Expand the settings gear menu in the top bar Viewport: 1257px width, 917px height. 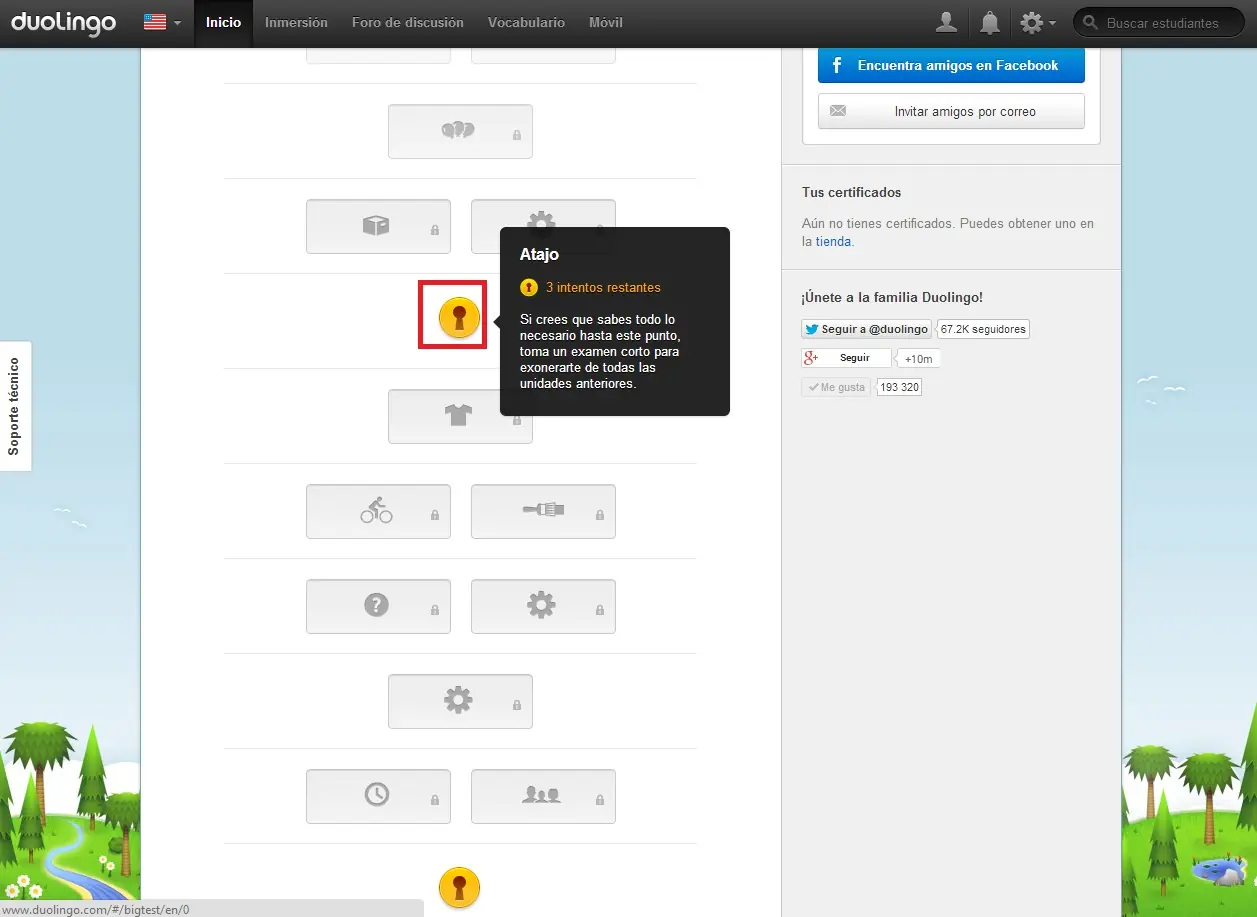click(1037, 22)
